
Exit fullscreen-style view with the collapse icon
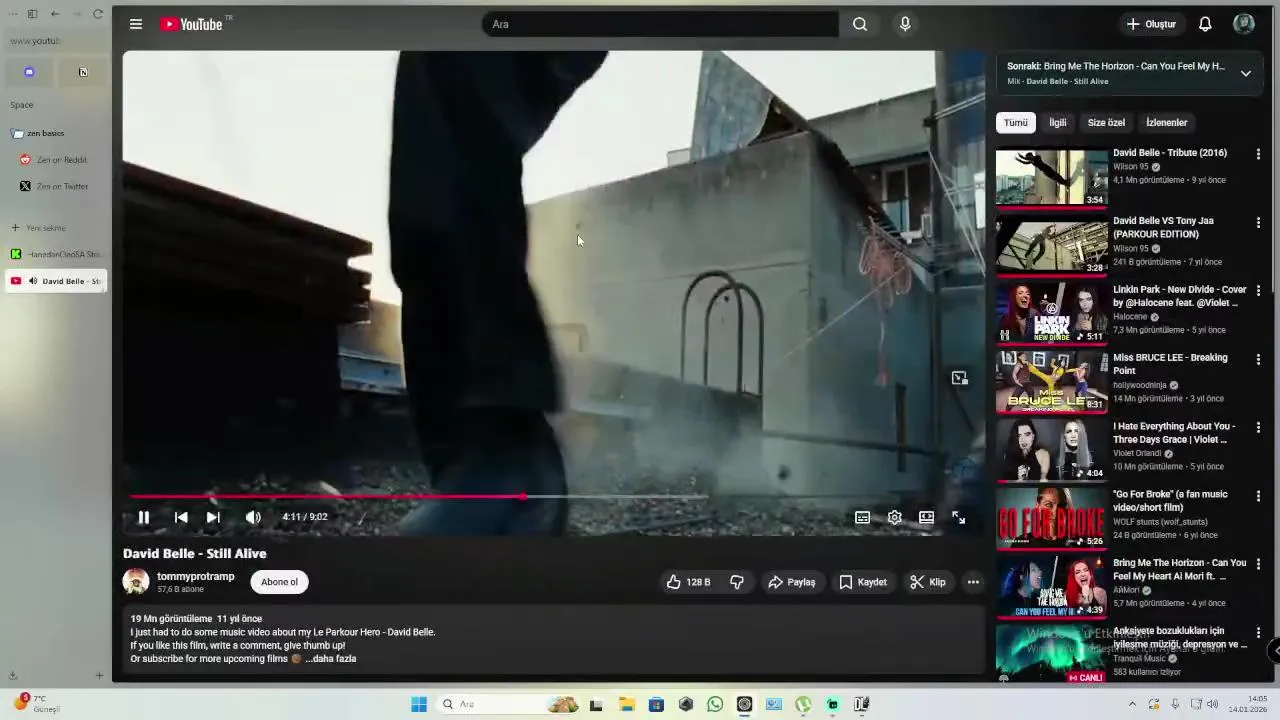tap(958, 517)
